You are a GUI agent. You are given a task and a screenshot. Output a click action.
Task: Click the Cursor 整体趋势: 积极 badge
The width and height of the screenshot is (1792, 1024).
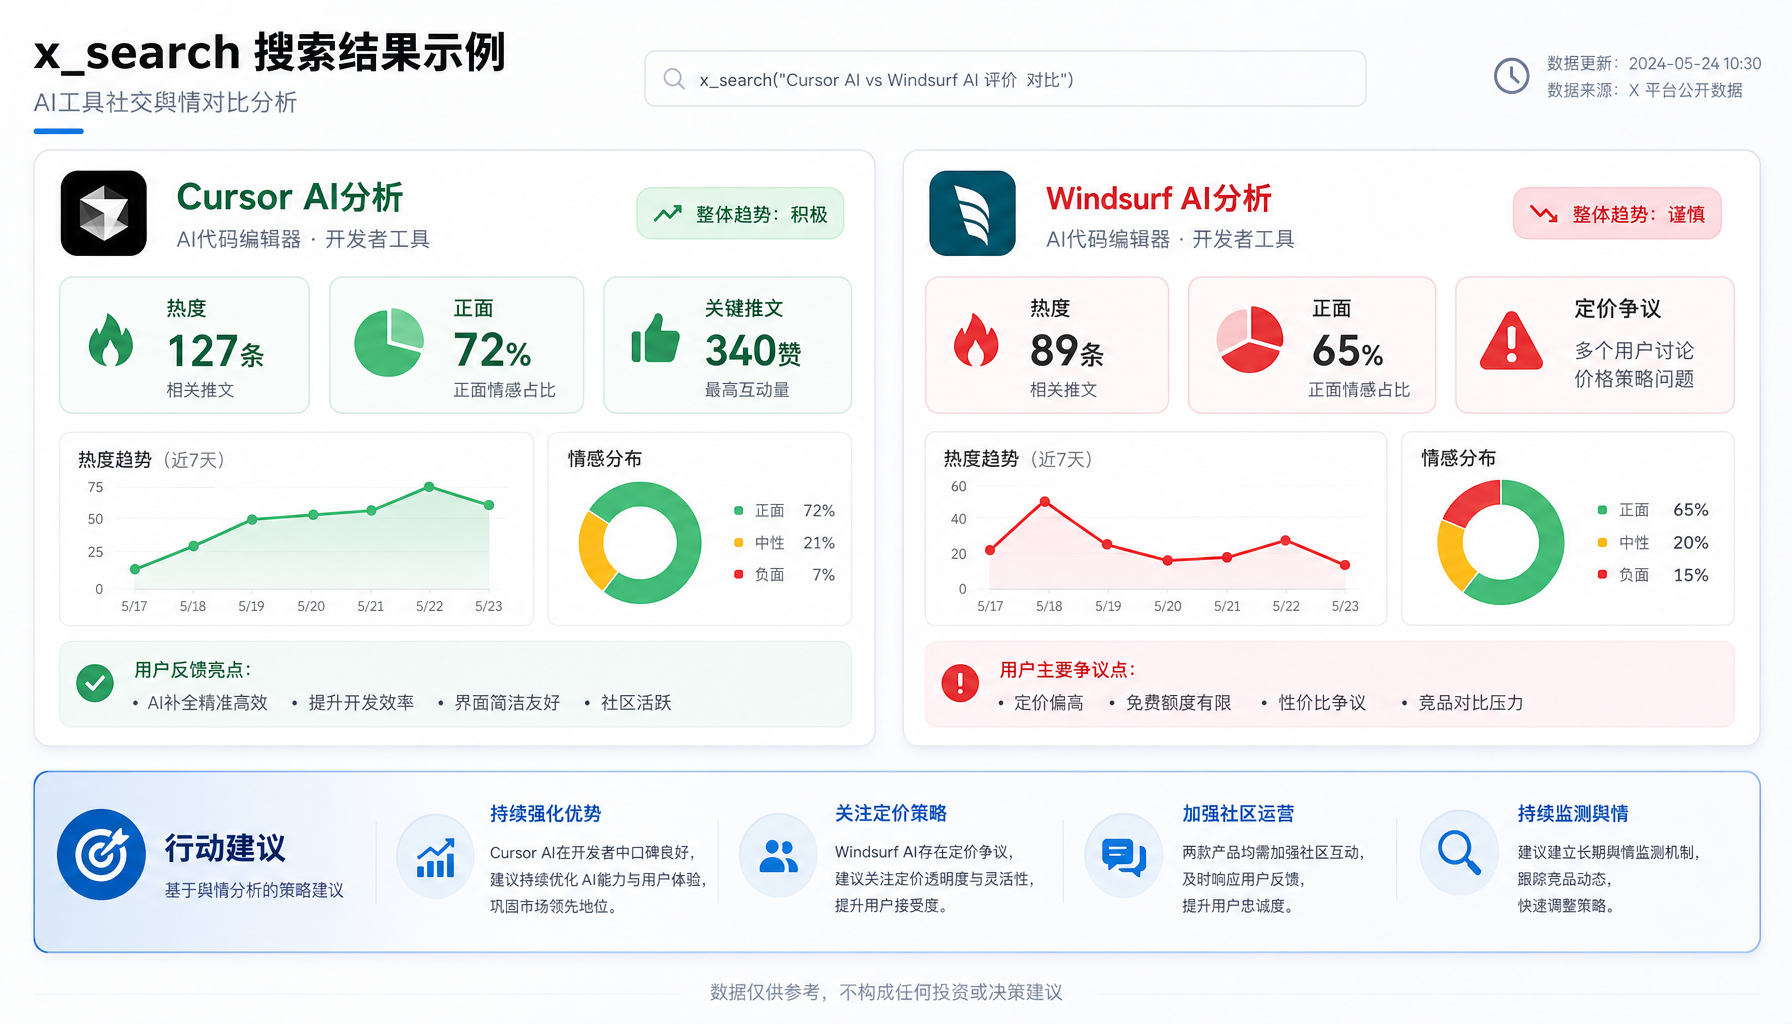click(740, 214)
